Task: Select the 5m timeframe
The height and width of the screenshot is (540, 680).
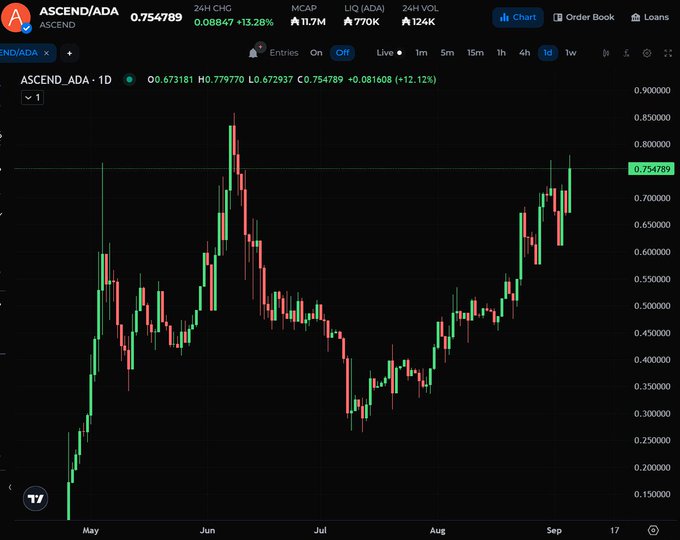Action: (x=447, y=53)
